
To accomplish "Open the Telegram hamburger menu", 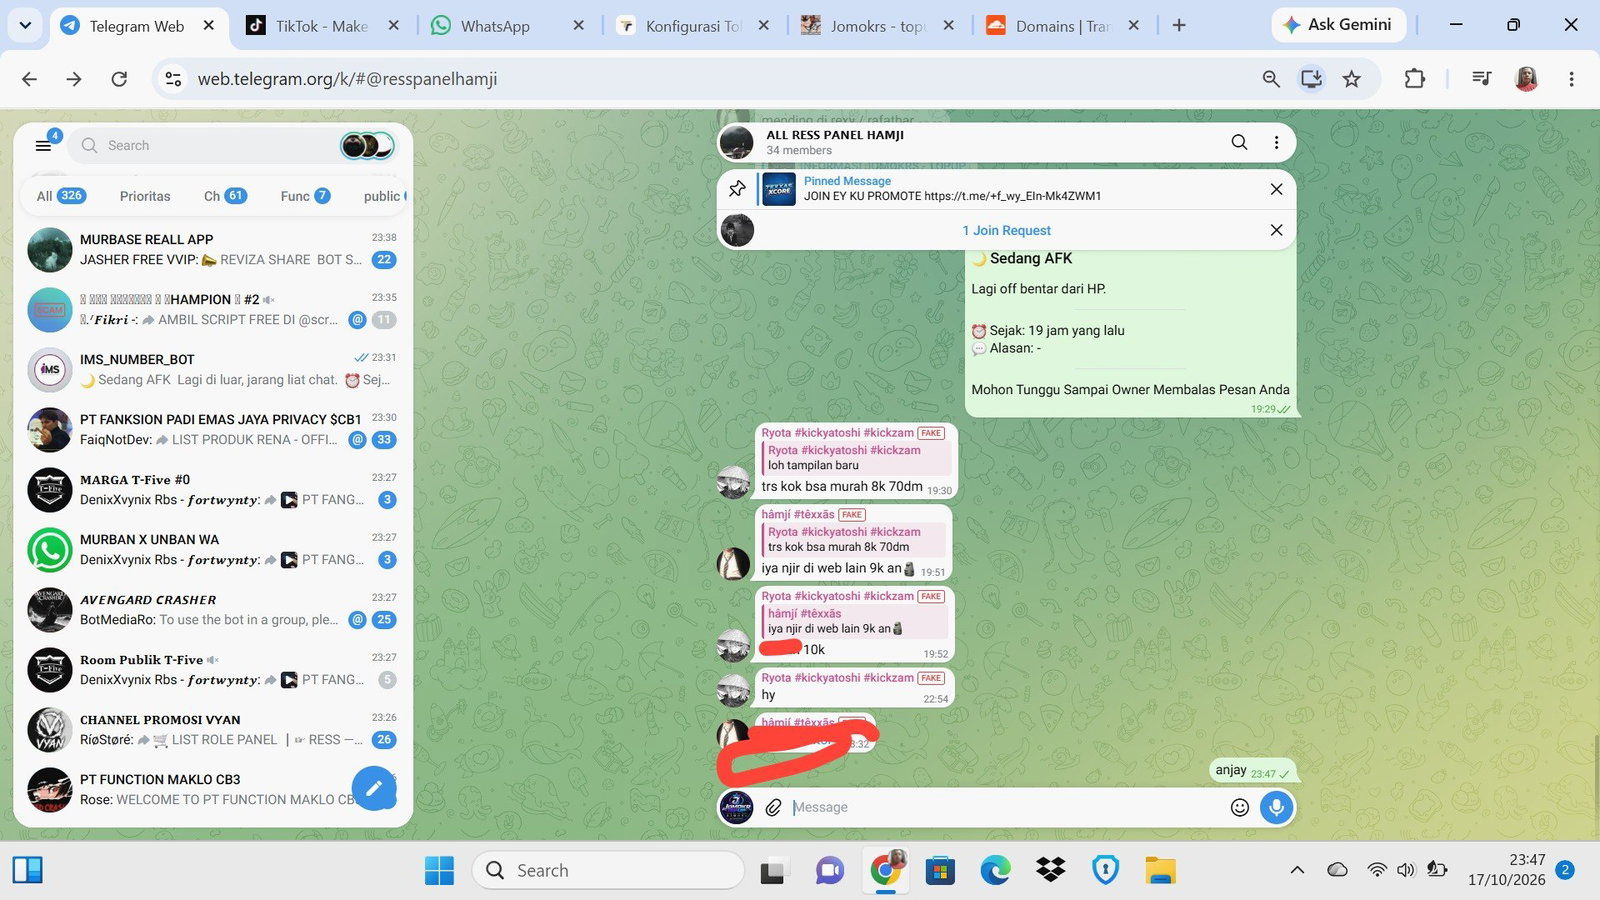I will pos(43,146).
